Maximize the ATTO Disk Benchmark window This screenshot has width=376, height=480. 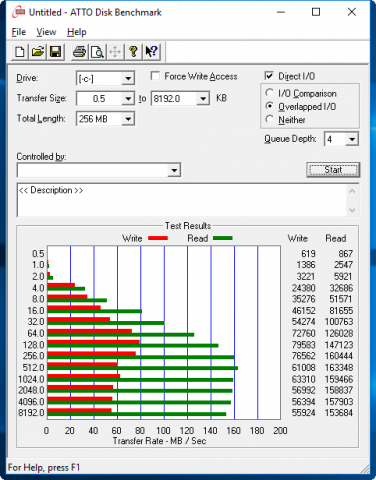[x=316, y=12]
